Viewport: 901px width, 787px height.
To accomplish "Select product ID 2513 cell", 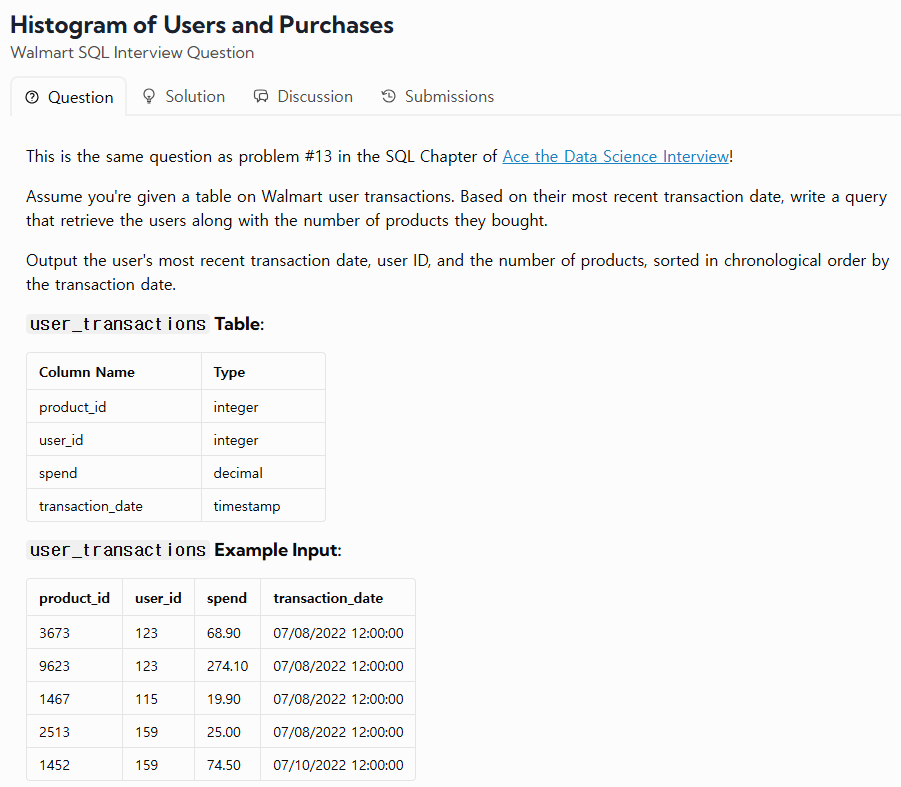I will point(75,732).
